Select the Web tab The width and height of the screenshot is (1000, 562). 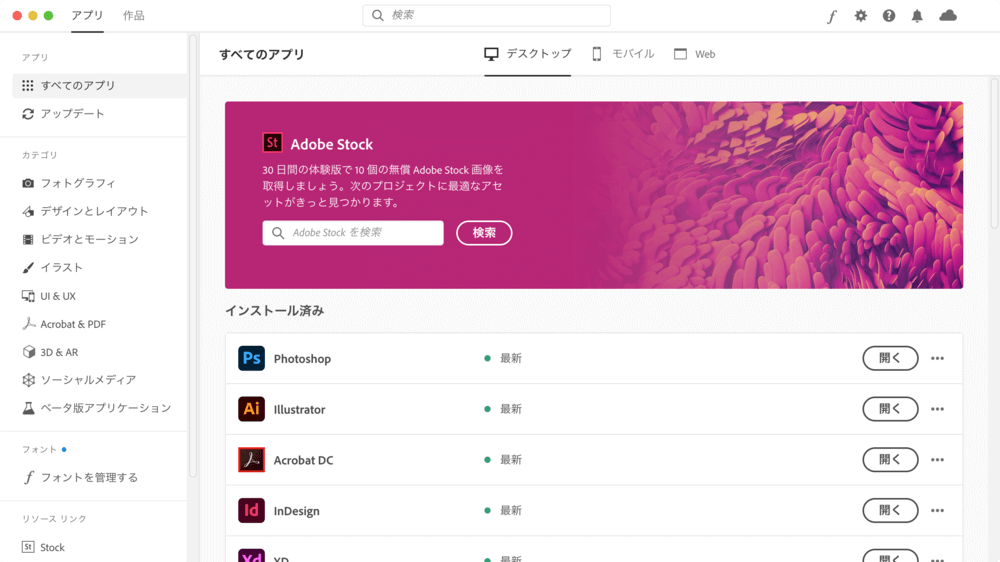click(x=695, y=54)
